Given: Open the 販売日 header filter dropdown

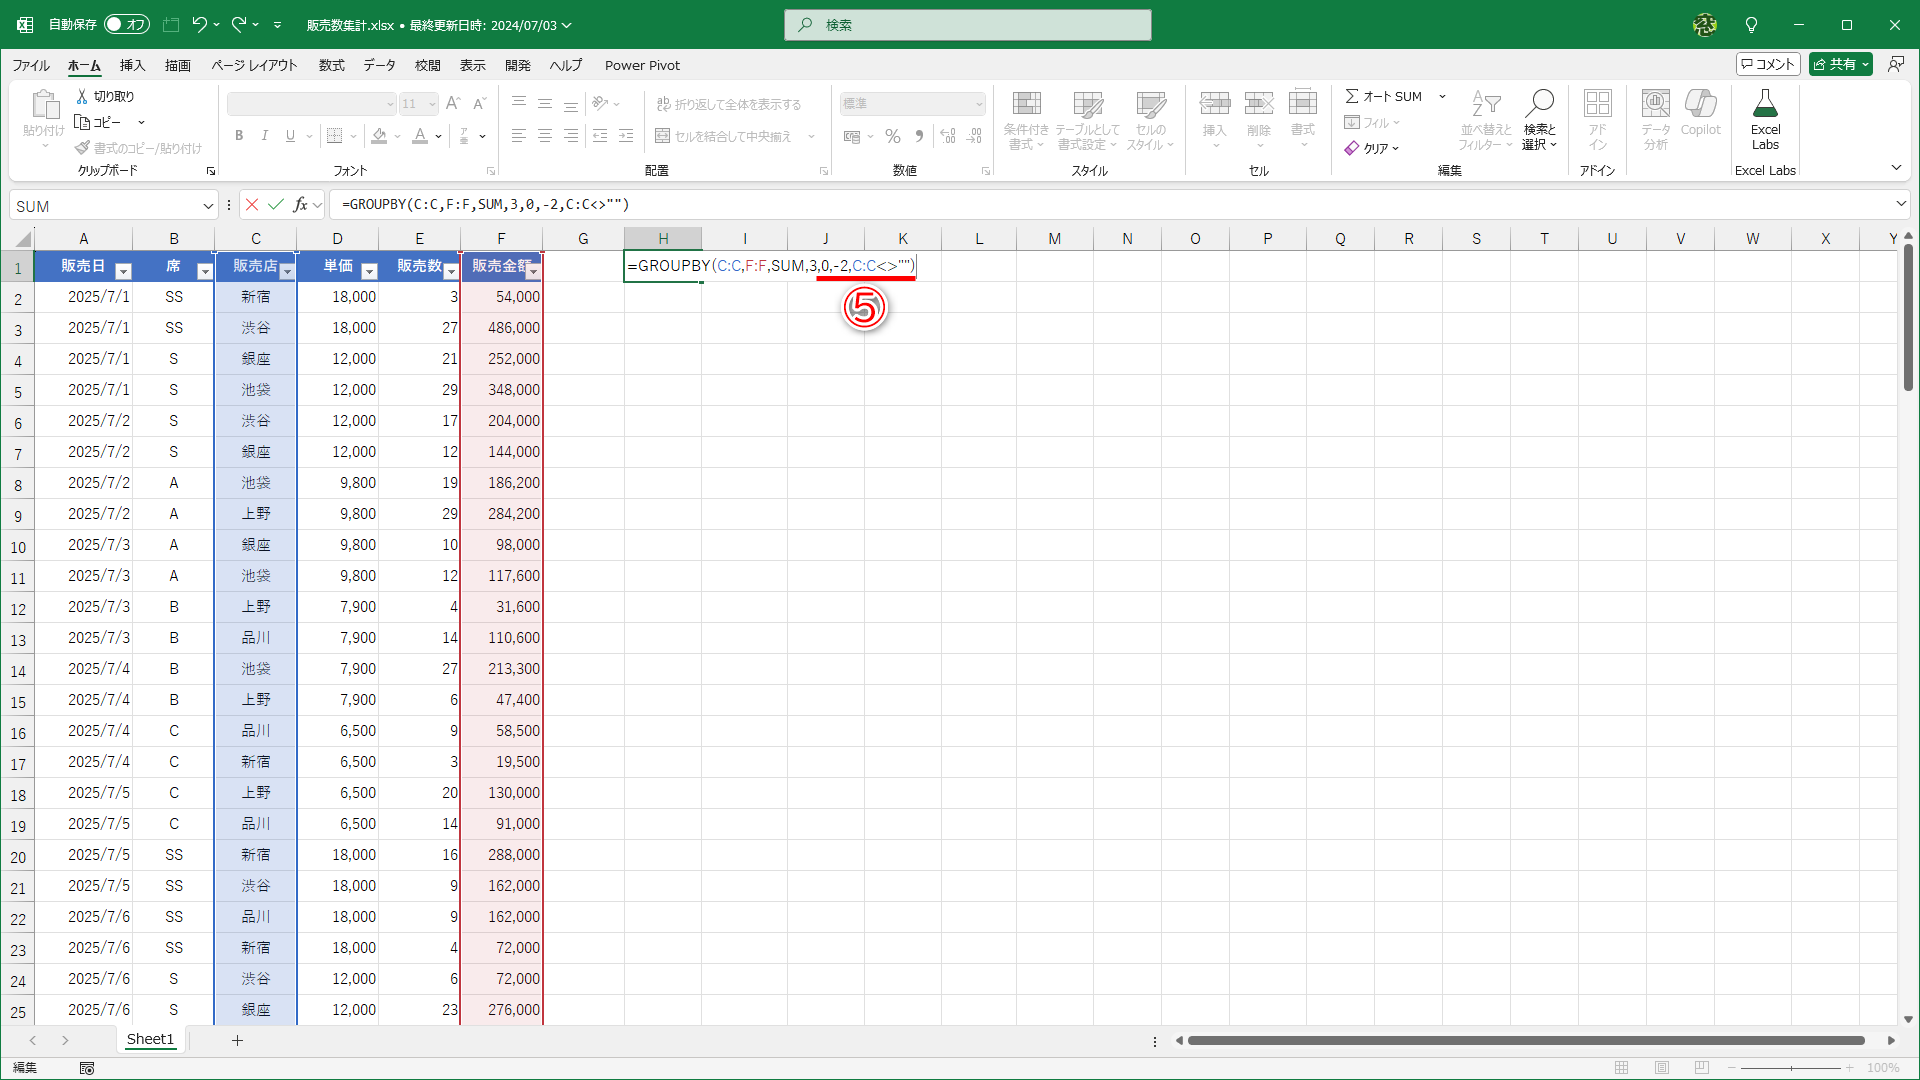Looking at the screenshot, I should pos(123,272).
